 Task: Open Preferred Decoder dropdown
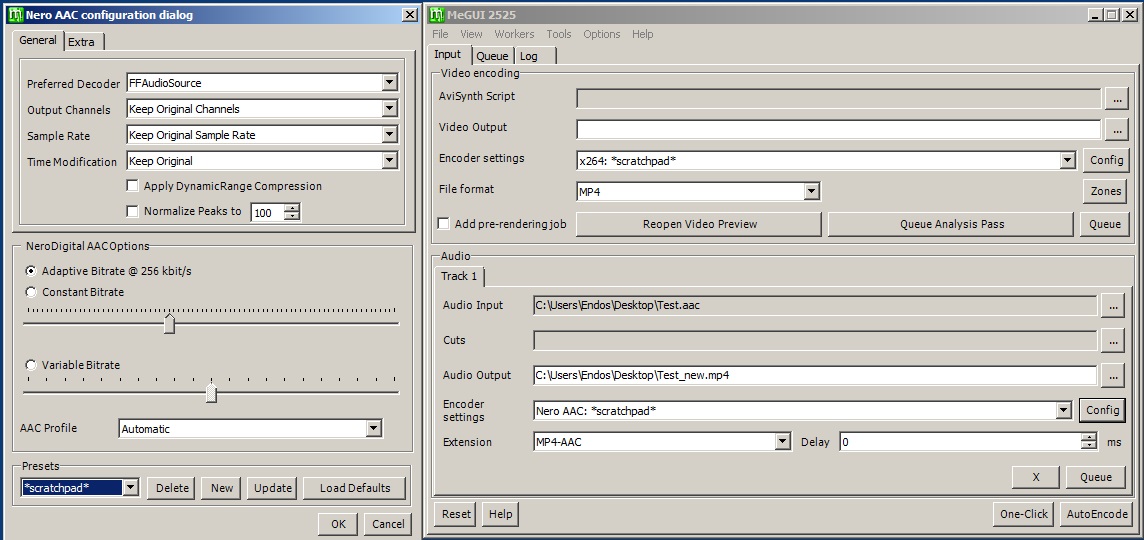390,83
